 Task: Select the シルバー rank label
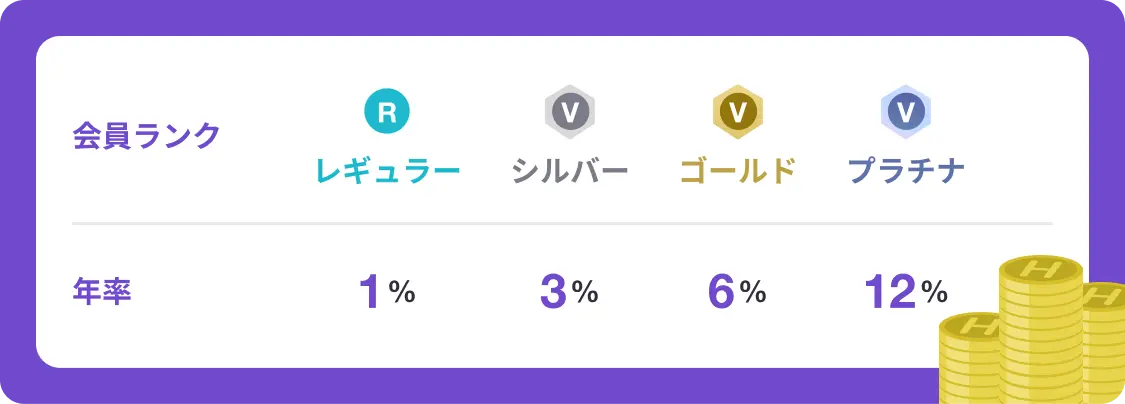pos(570,172)
